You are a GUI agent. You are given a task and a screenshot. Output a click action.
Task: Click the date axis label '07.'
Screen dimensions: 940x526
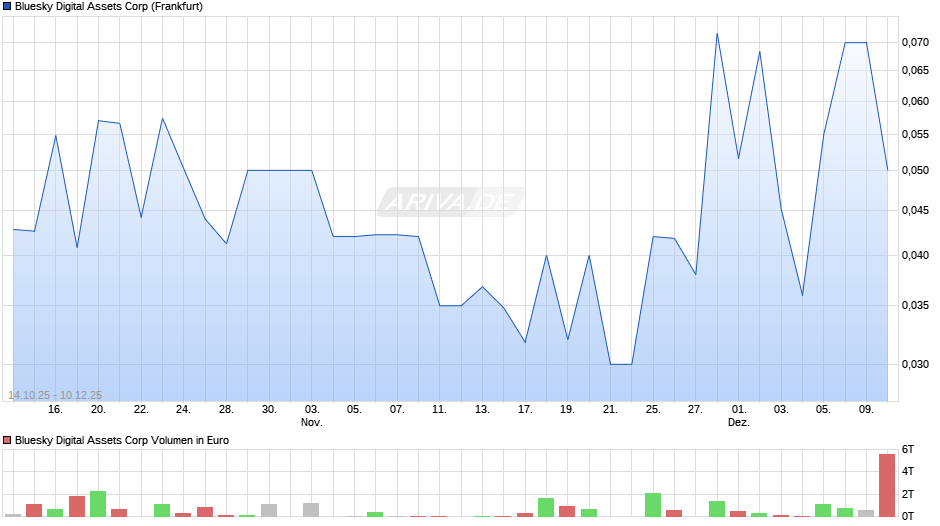pyautogui.click(x=397, y=409)
